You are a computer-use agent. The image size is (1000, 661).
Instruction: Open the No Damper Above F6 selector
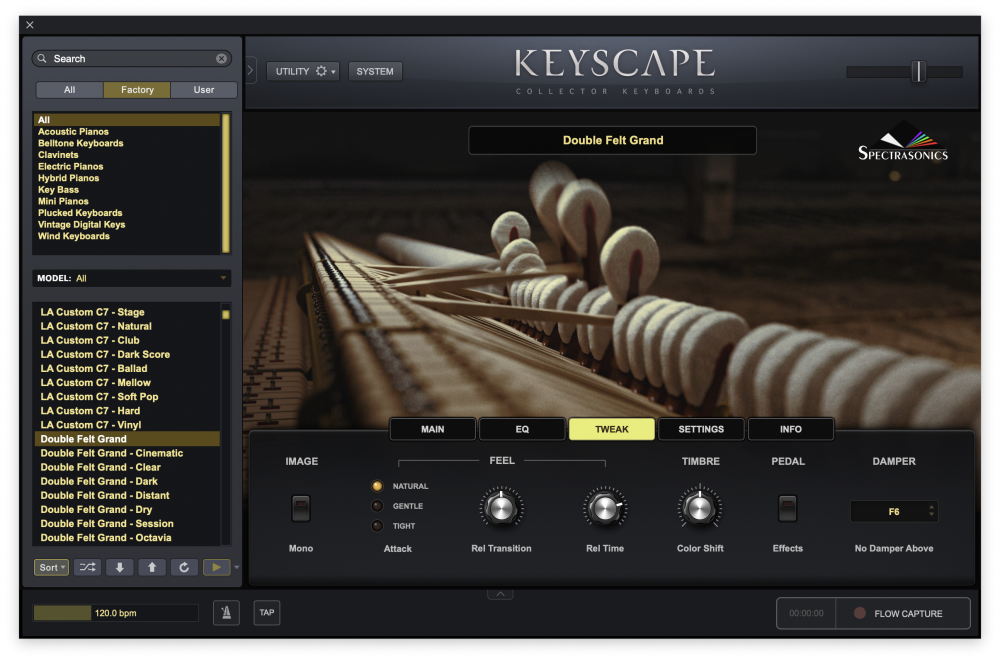pos(893,512)
